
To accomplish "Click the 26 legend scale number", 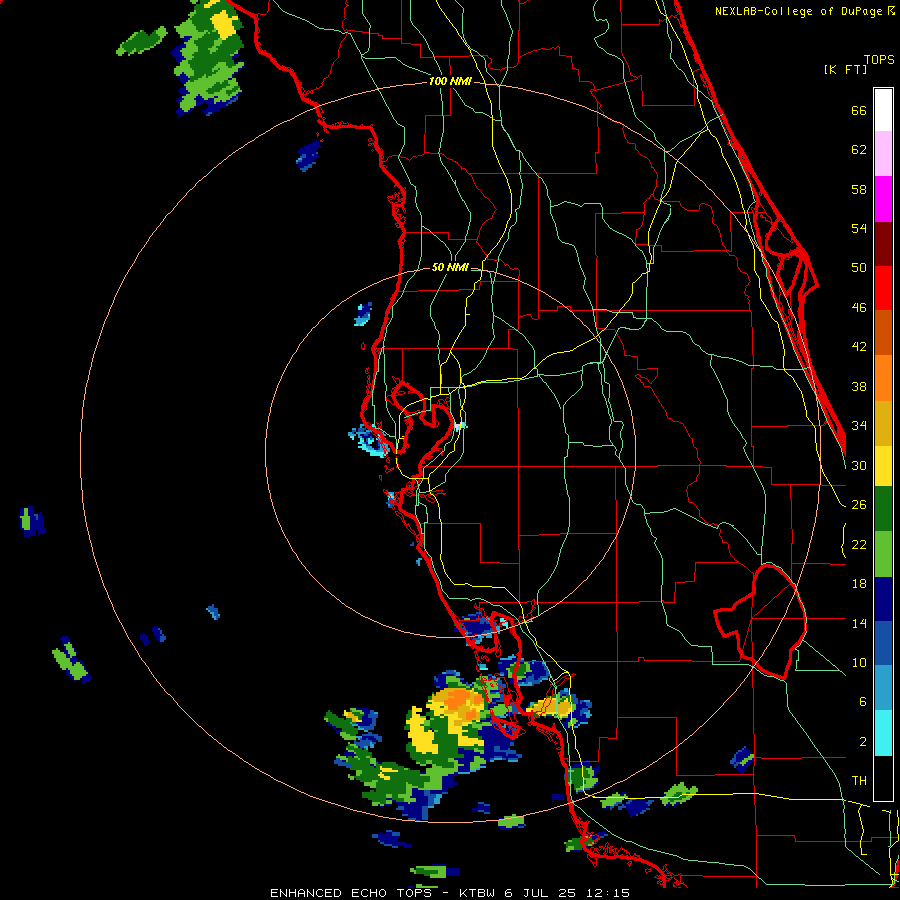I will coord(859,505).
